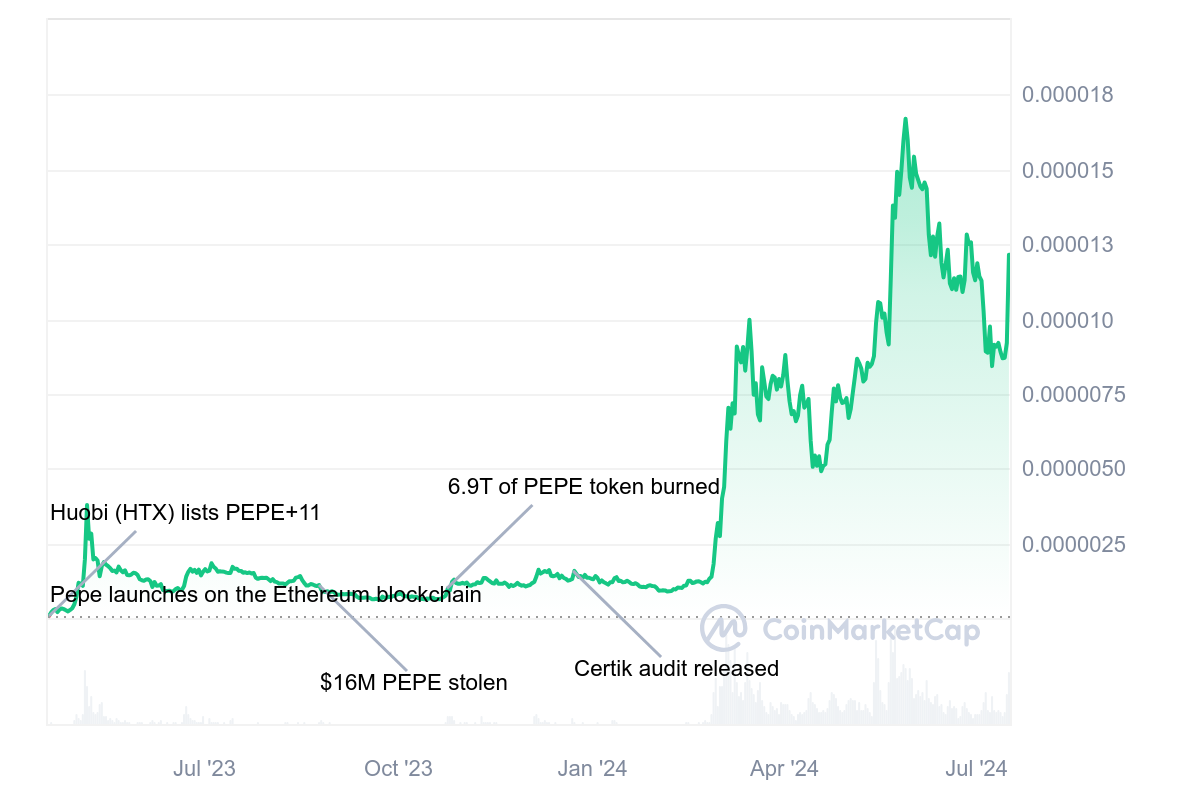Click the 0.000010 y-axis value
1200x800 pixels.
coord(1067,320)
